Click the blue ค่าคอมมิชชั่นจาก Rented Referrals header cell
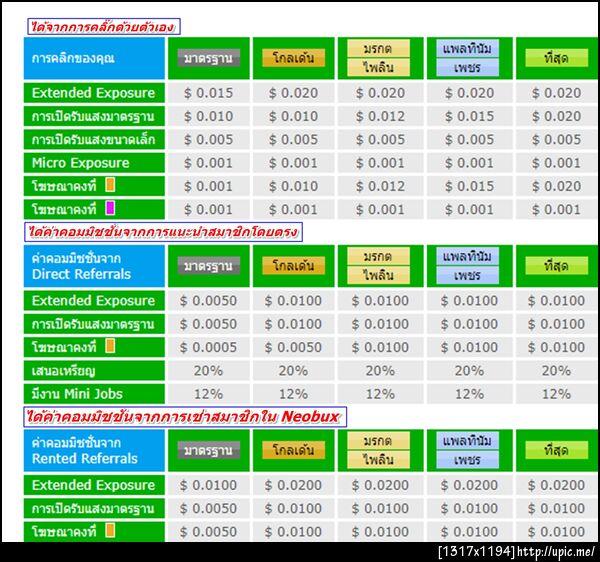The height and width of the screenshot is (562, 600). pos(94,450)
